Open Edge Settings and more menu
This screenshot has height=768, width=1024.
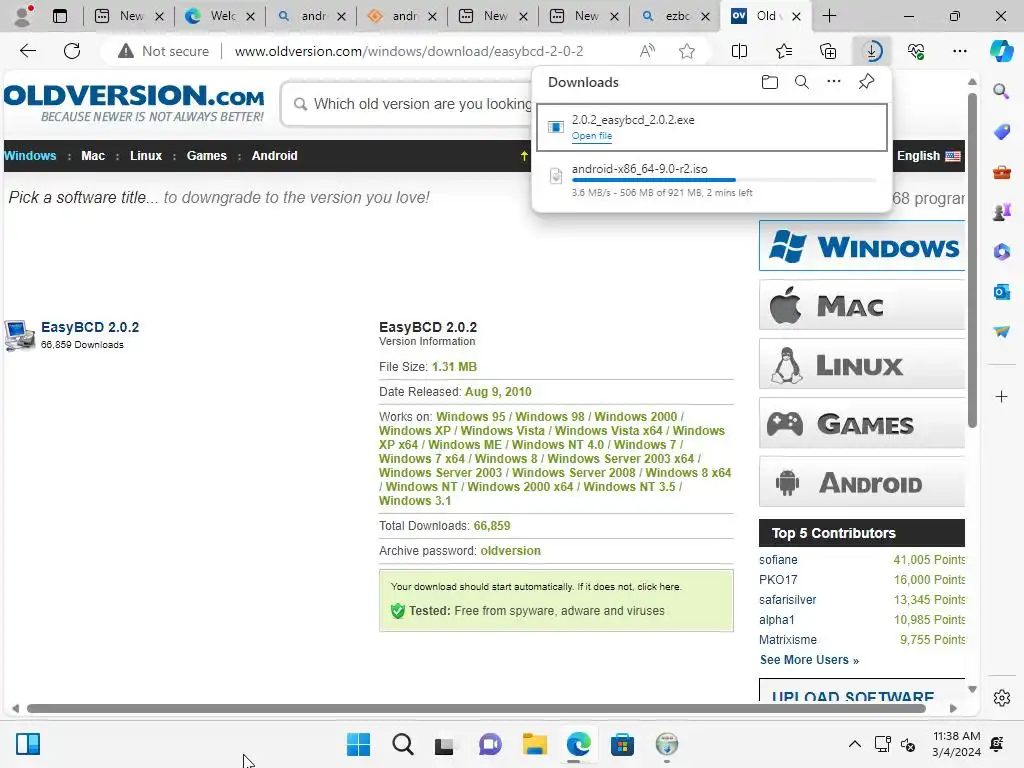(959, 51)
